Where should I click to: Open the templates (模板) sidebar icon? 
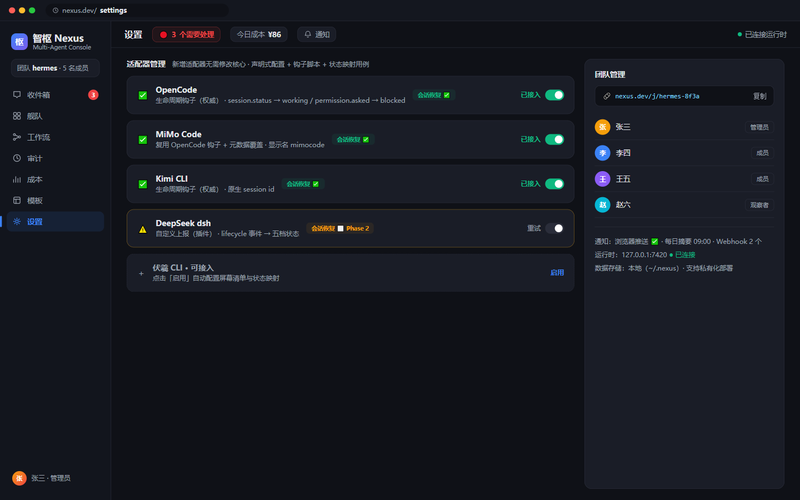pos(17,201)
